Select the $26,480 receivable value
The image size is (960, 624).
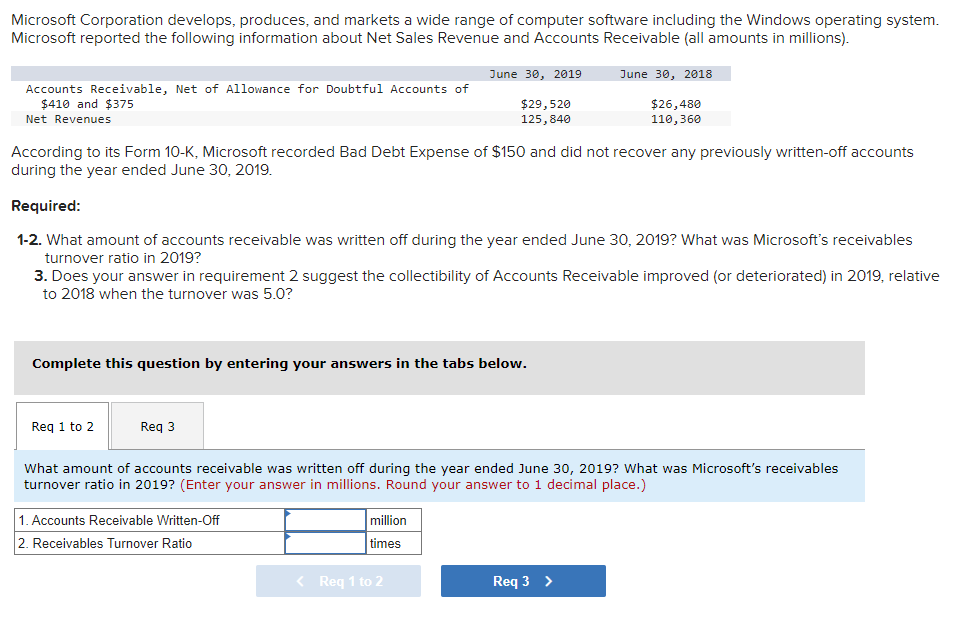click(676, 104)
